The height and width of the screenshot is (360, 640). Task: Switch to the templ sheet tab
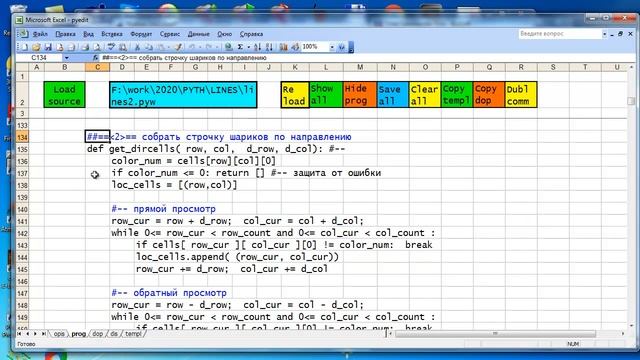click(x=133, y=334)
